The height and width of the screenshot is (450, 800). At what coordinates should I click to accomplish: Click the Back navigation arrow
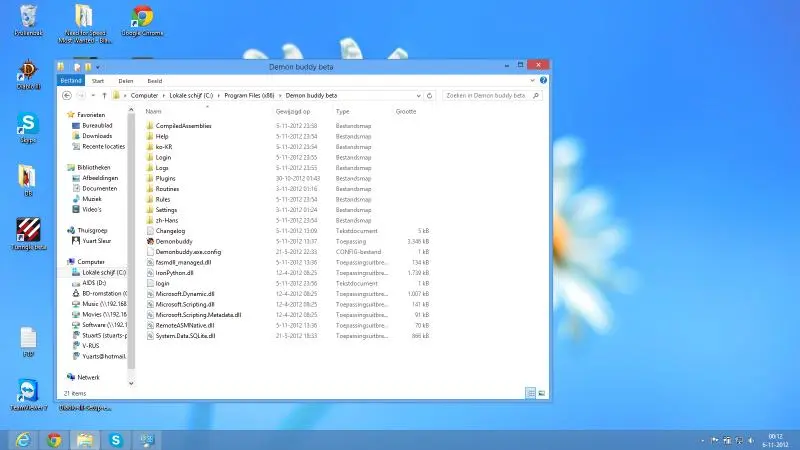pos(66,95)
